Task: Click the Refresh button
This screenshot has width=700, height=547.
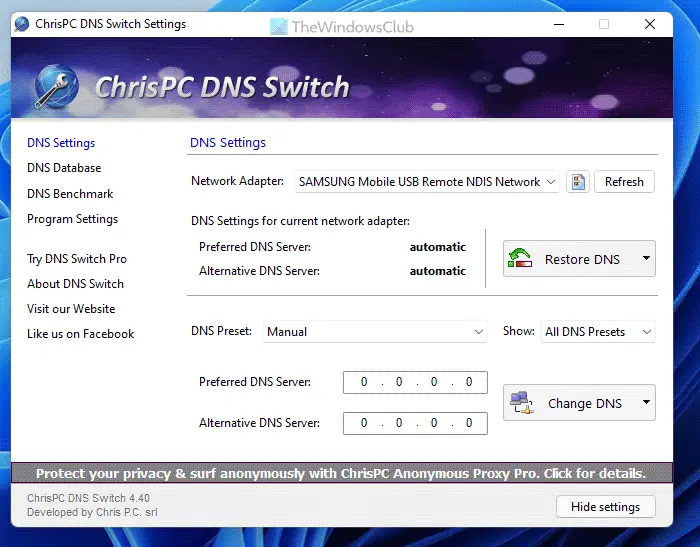Action: point(624,182)
